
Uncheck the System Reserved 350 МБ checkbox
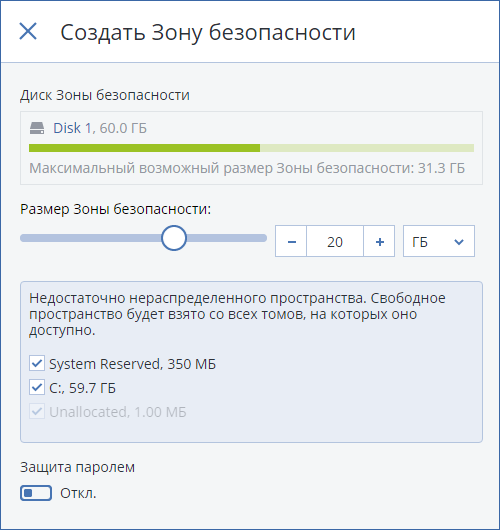click(37, 364)
